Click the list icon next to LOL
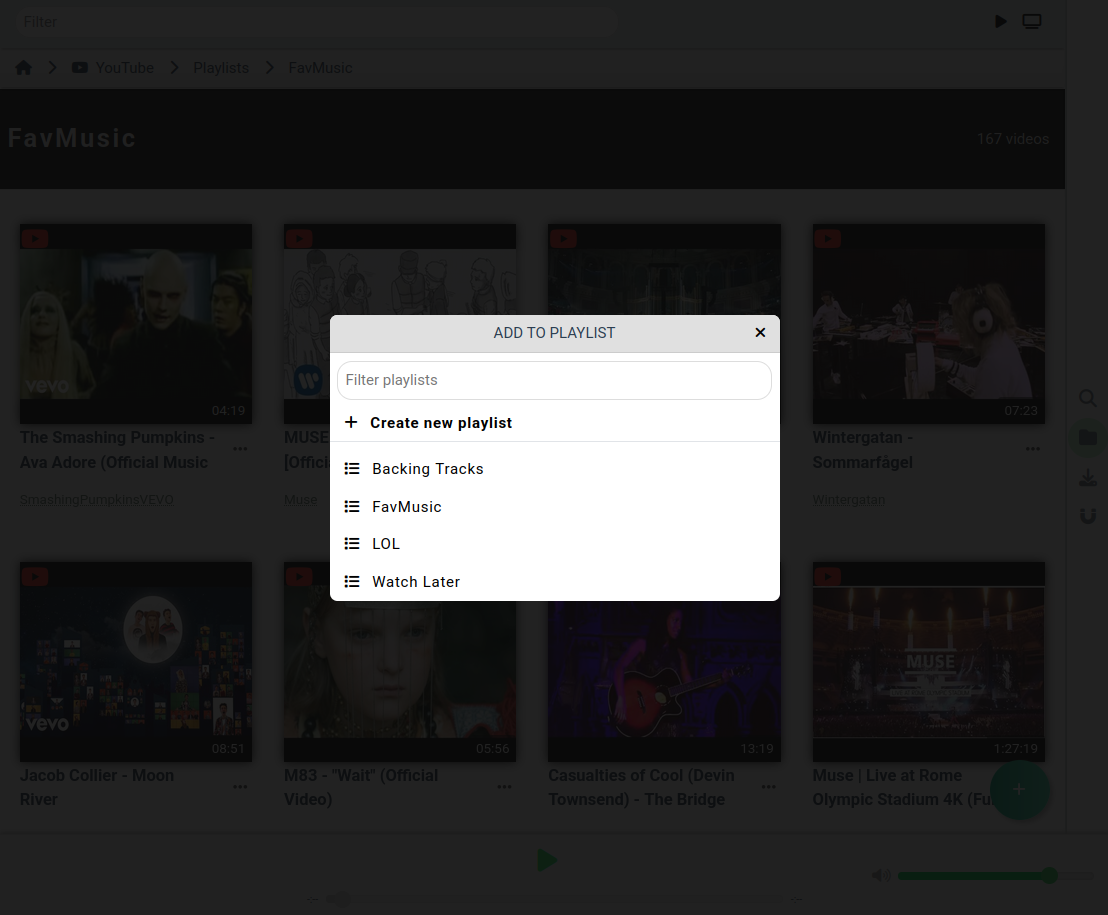The image size is (1108, 915). (x=352, y=544)
